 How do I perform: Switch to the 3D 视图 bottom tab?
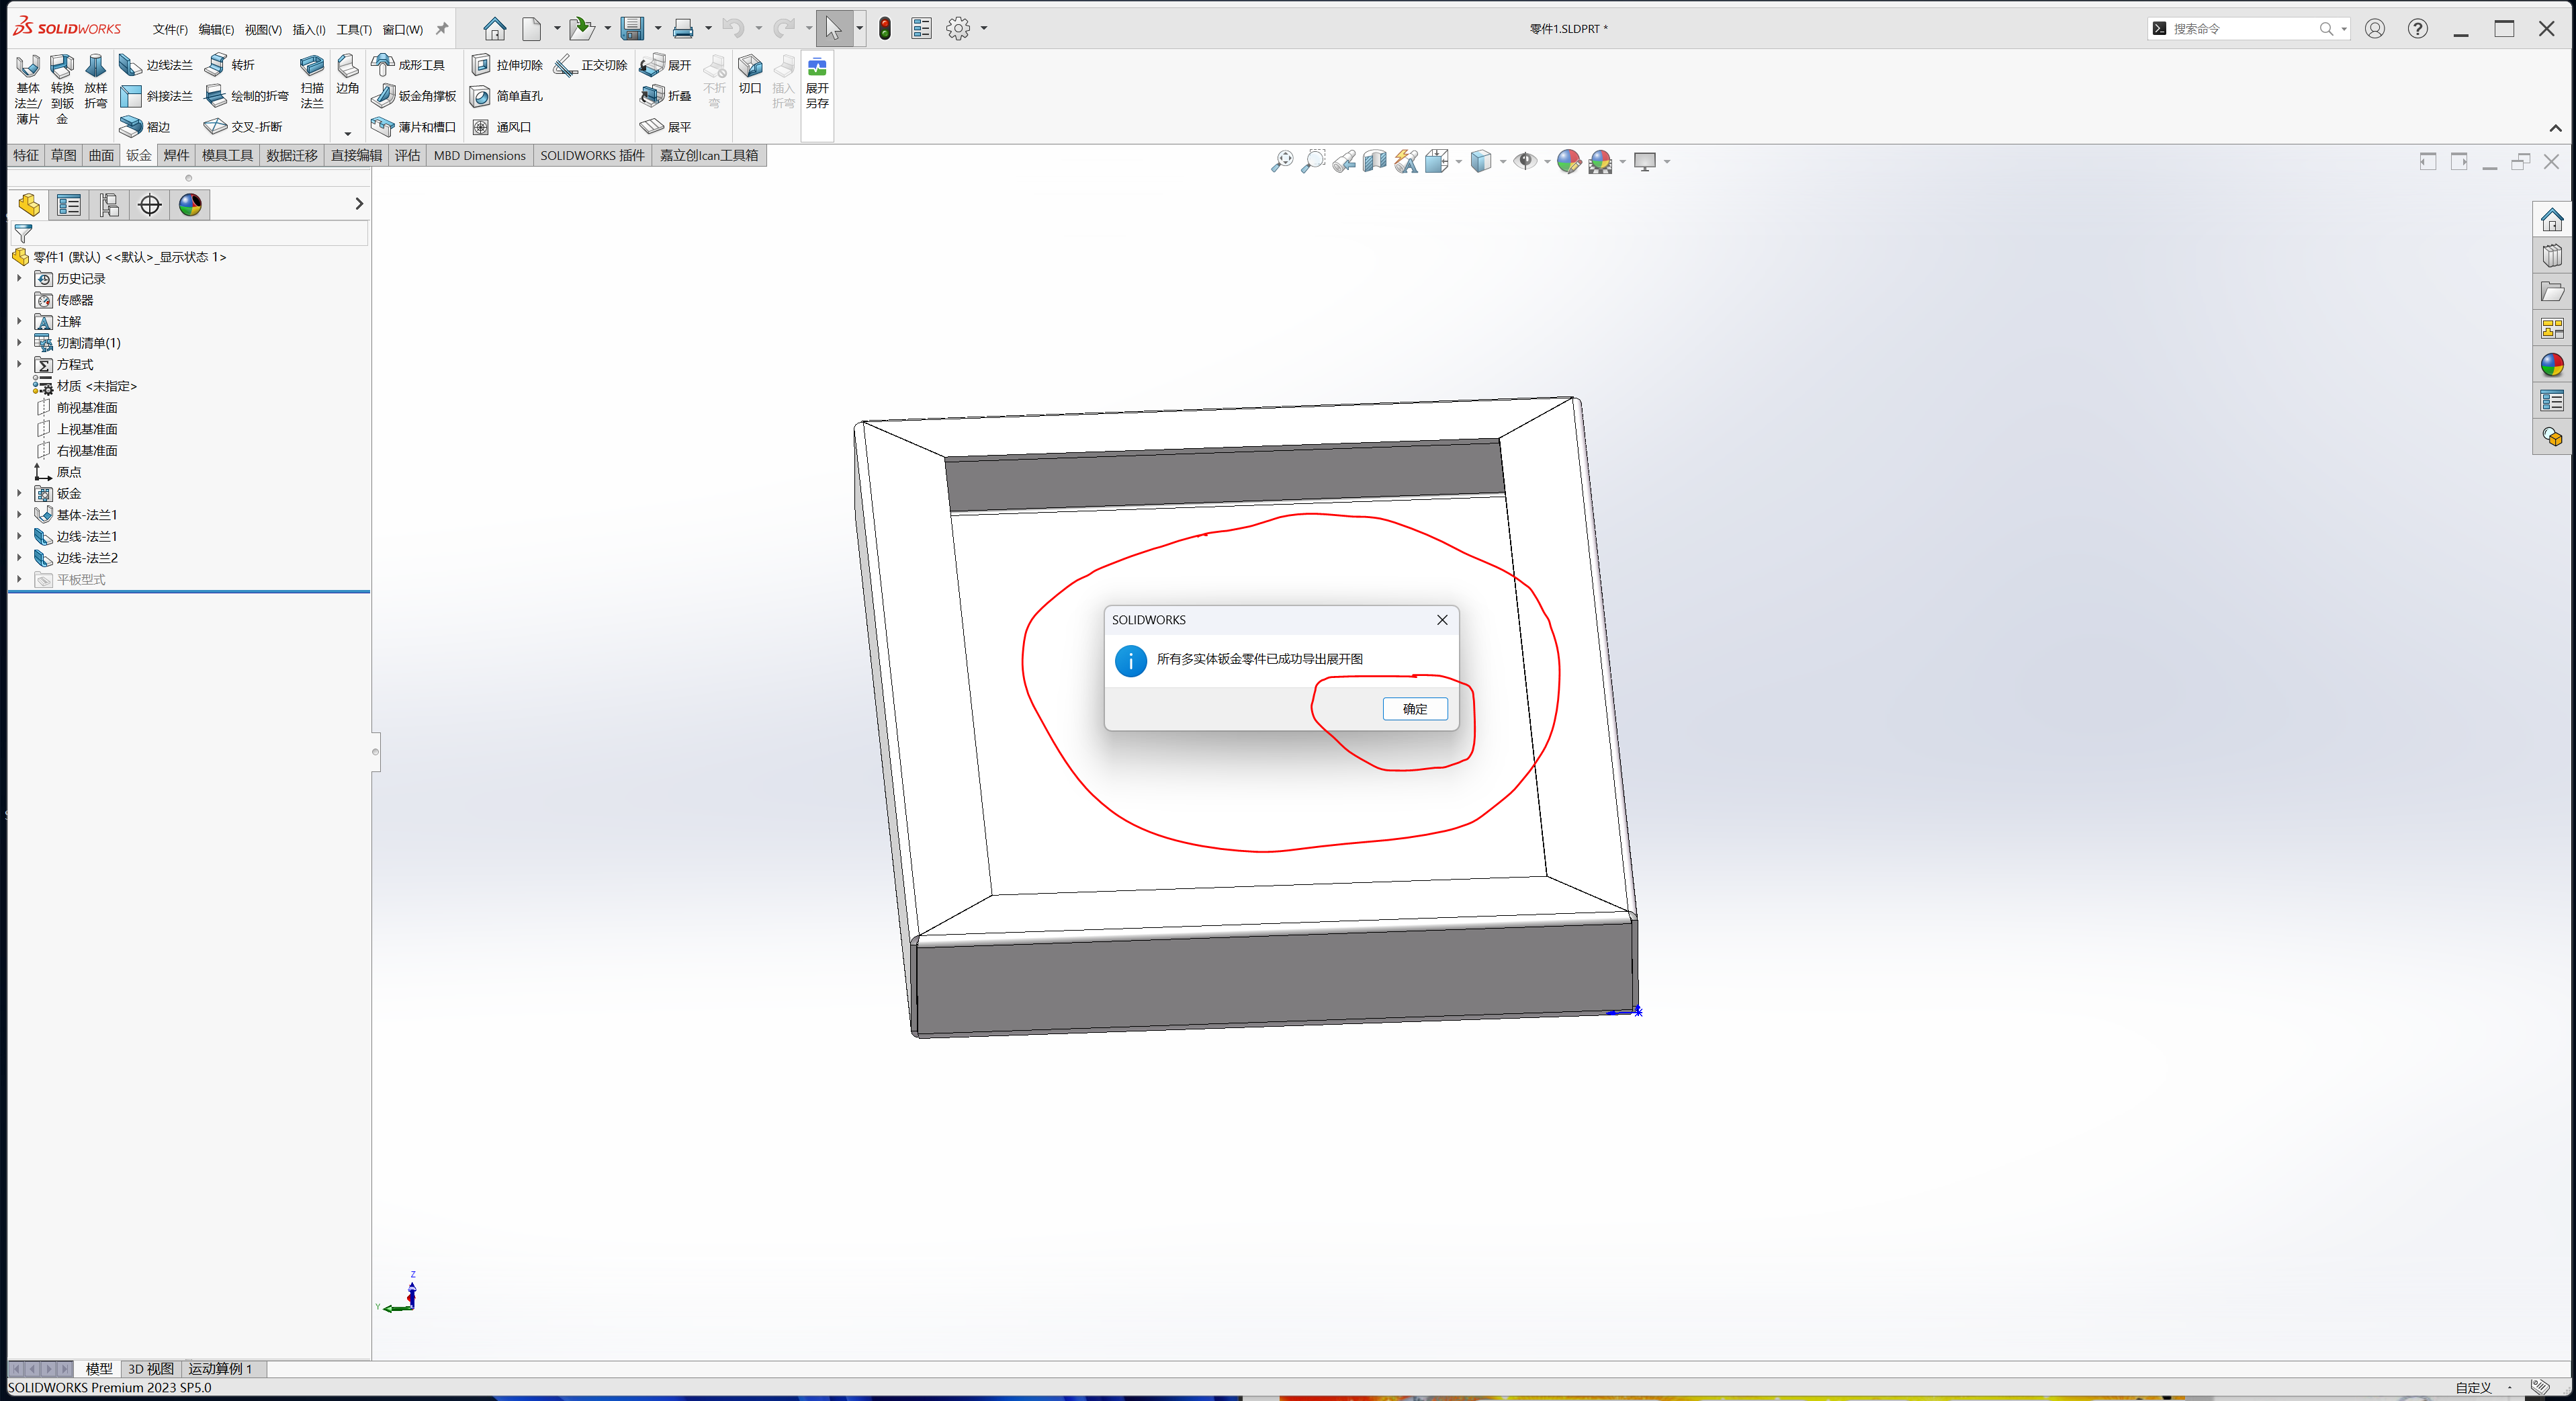(151, 1369)
